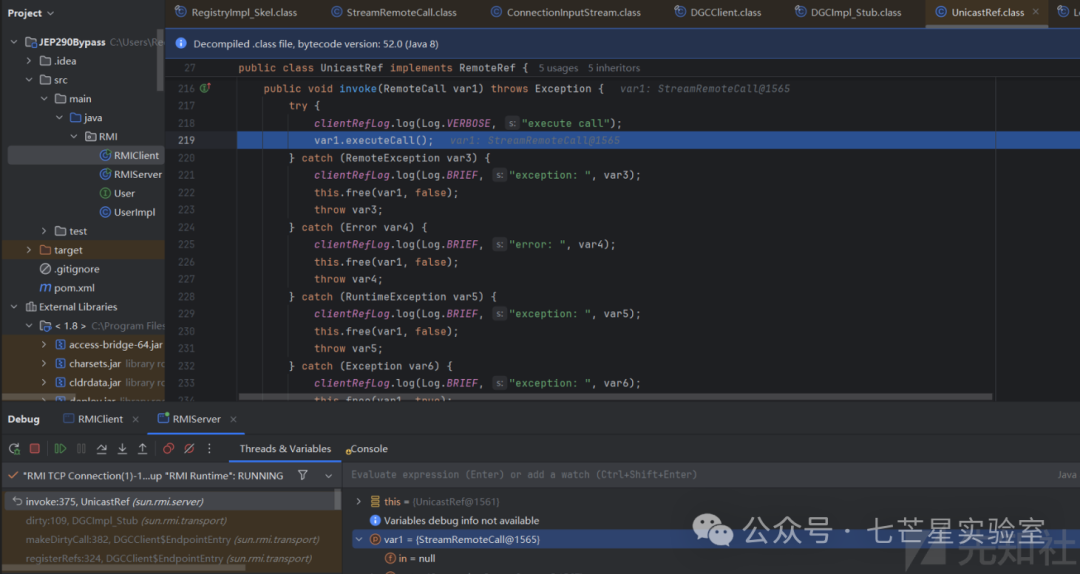The width and height of the screenshot is (1080, 574).
Task: Open the Console tab
Action: tap(367, 449)
